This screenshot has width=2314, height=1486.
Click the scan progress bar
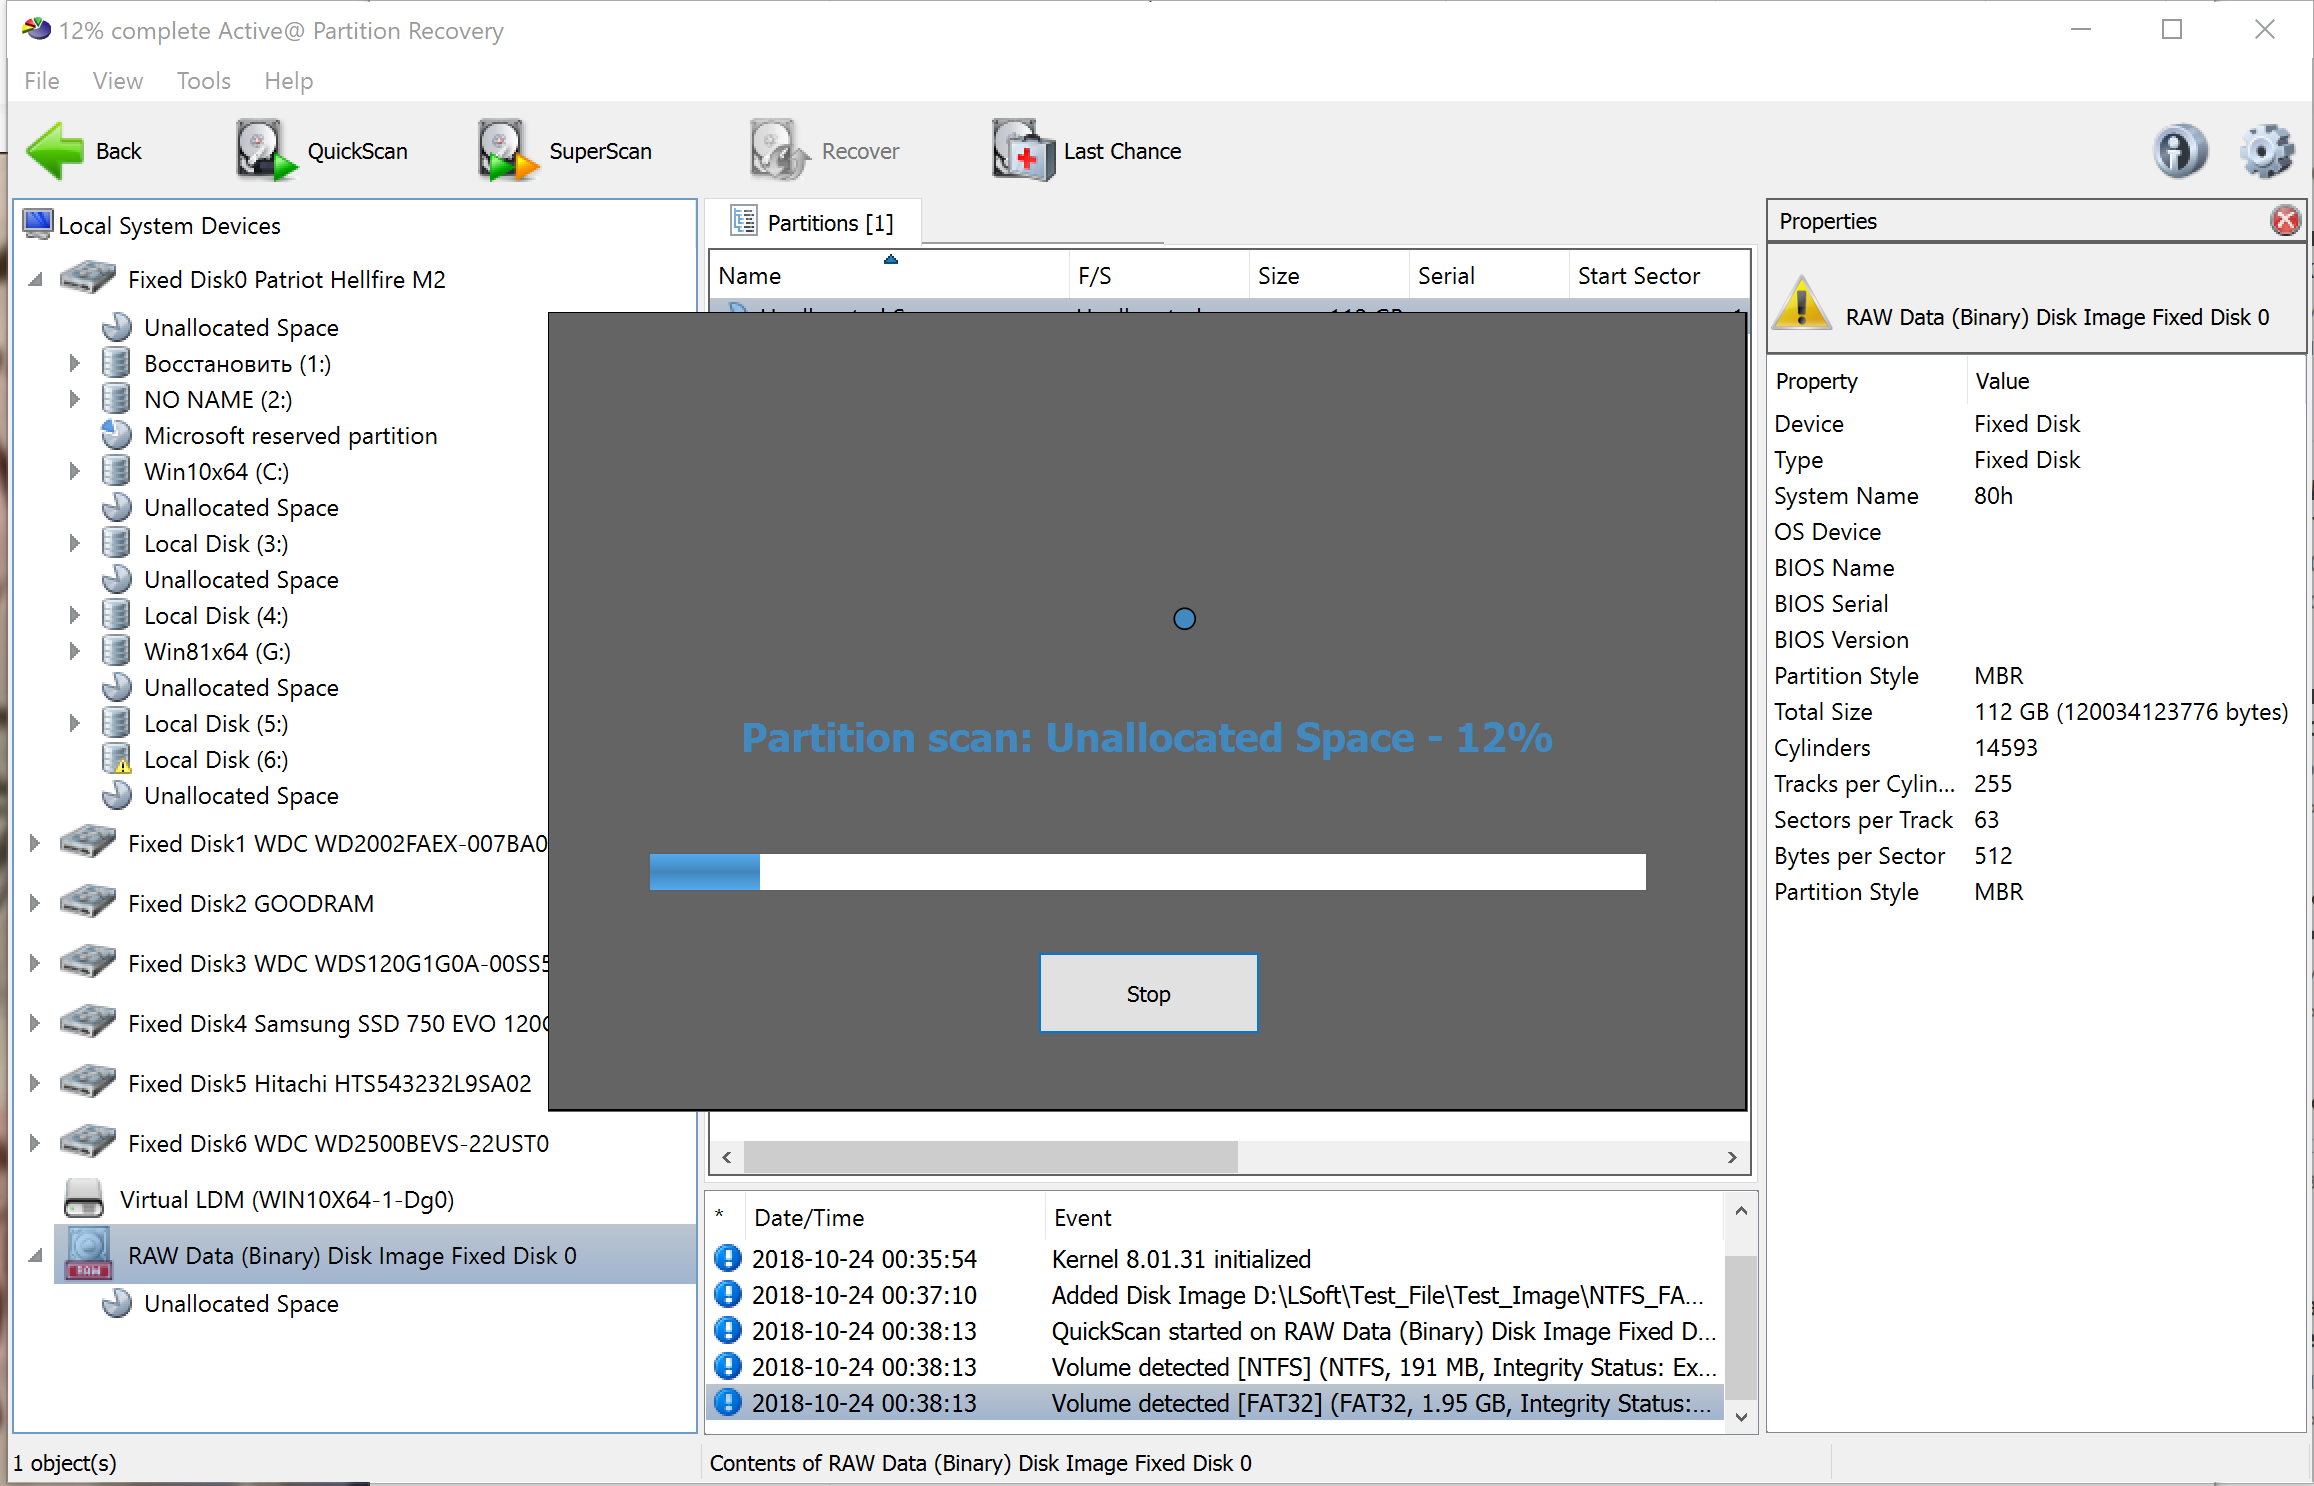tap(1147, 871)
